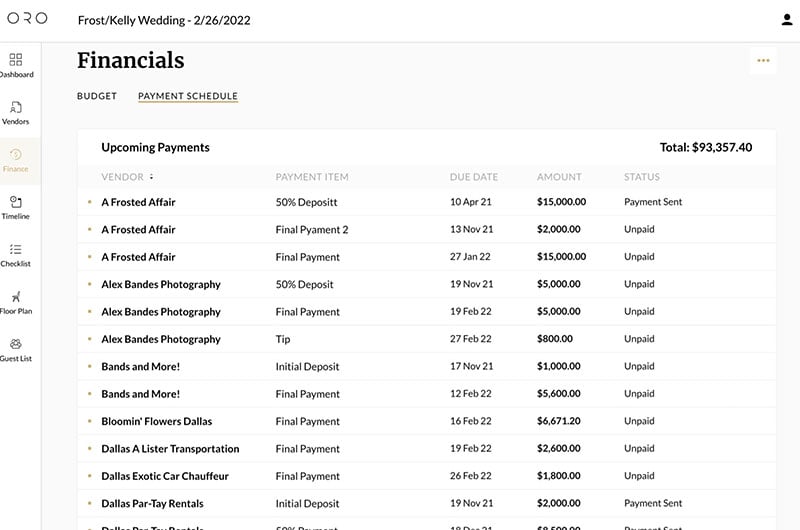The image size is (800, 530).
Task: Click the user profile icon
Action: pyautogui.click(x=787, y=20)
